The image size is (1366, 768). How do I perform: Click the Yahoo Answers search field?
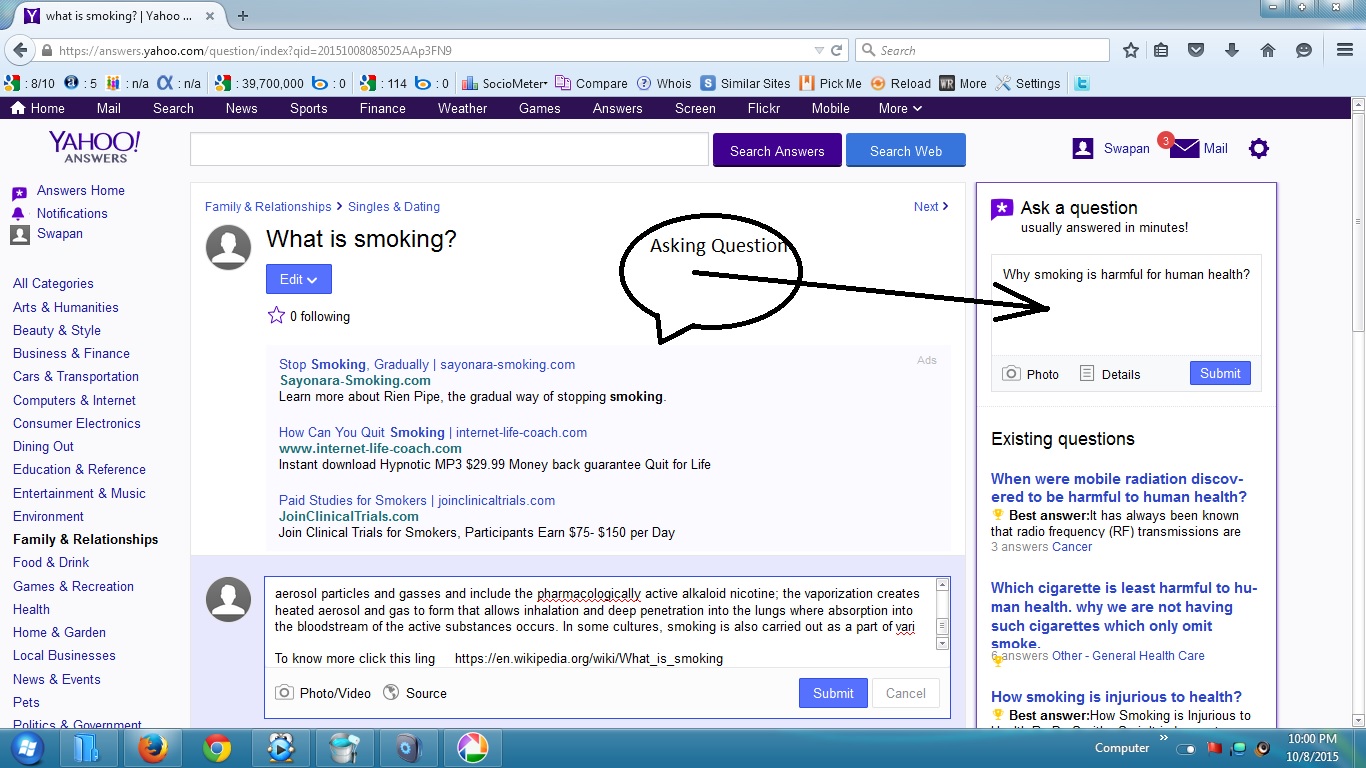(x=449, y=149)
